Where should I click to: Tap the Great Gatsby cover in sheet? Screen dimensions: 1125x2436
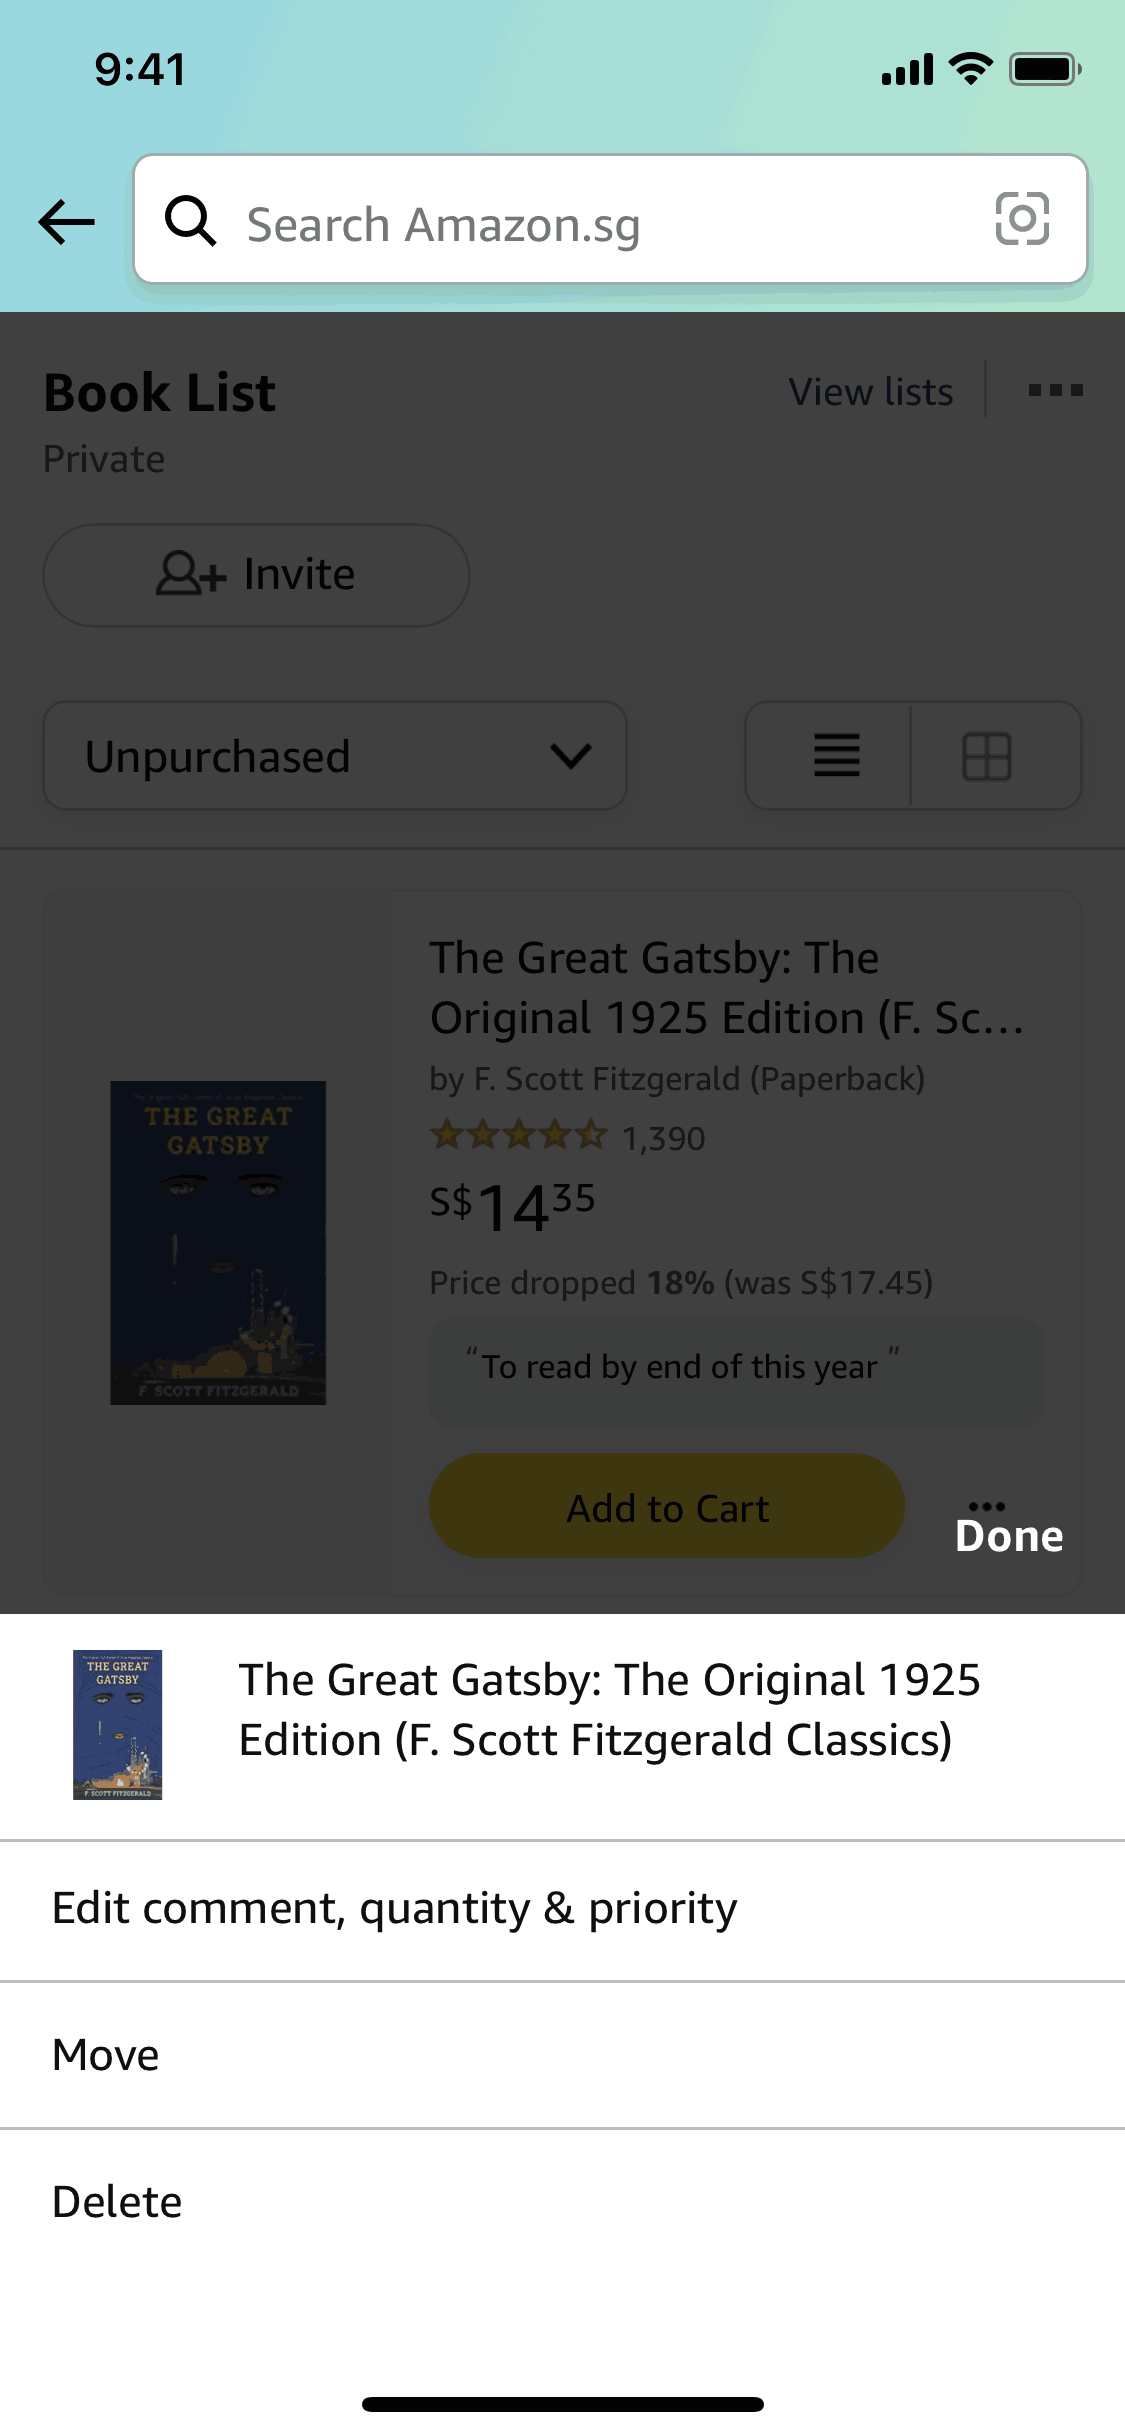[x=117, y=1724]
